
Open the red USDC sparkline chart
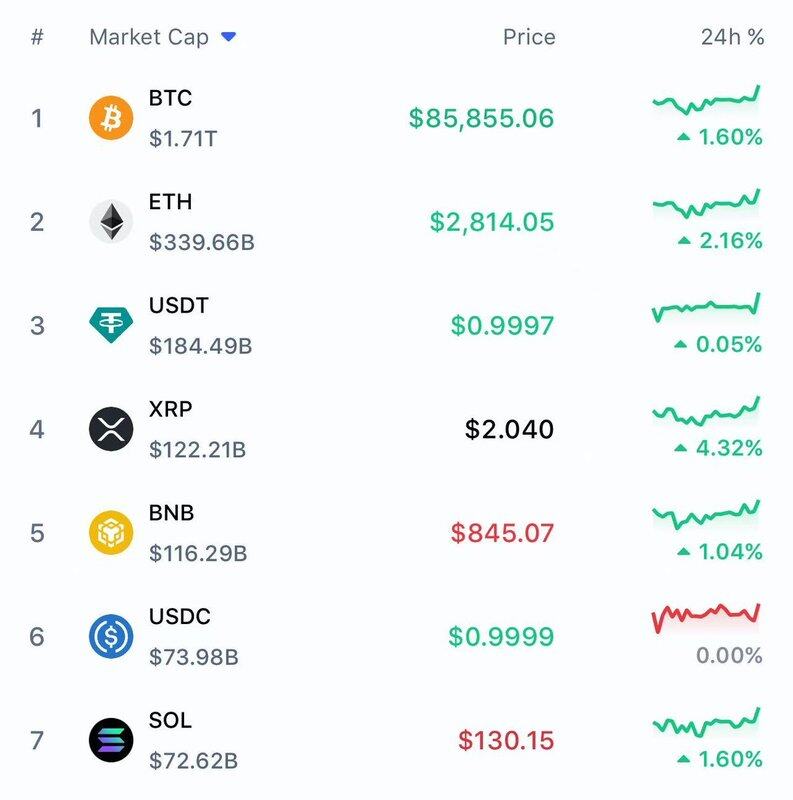[x=706, y=618]
